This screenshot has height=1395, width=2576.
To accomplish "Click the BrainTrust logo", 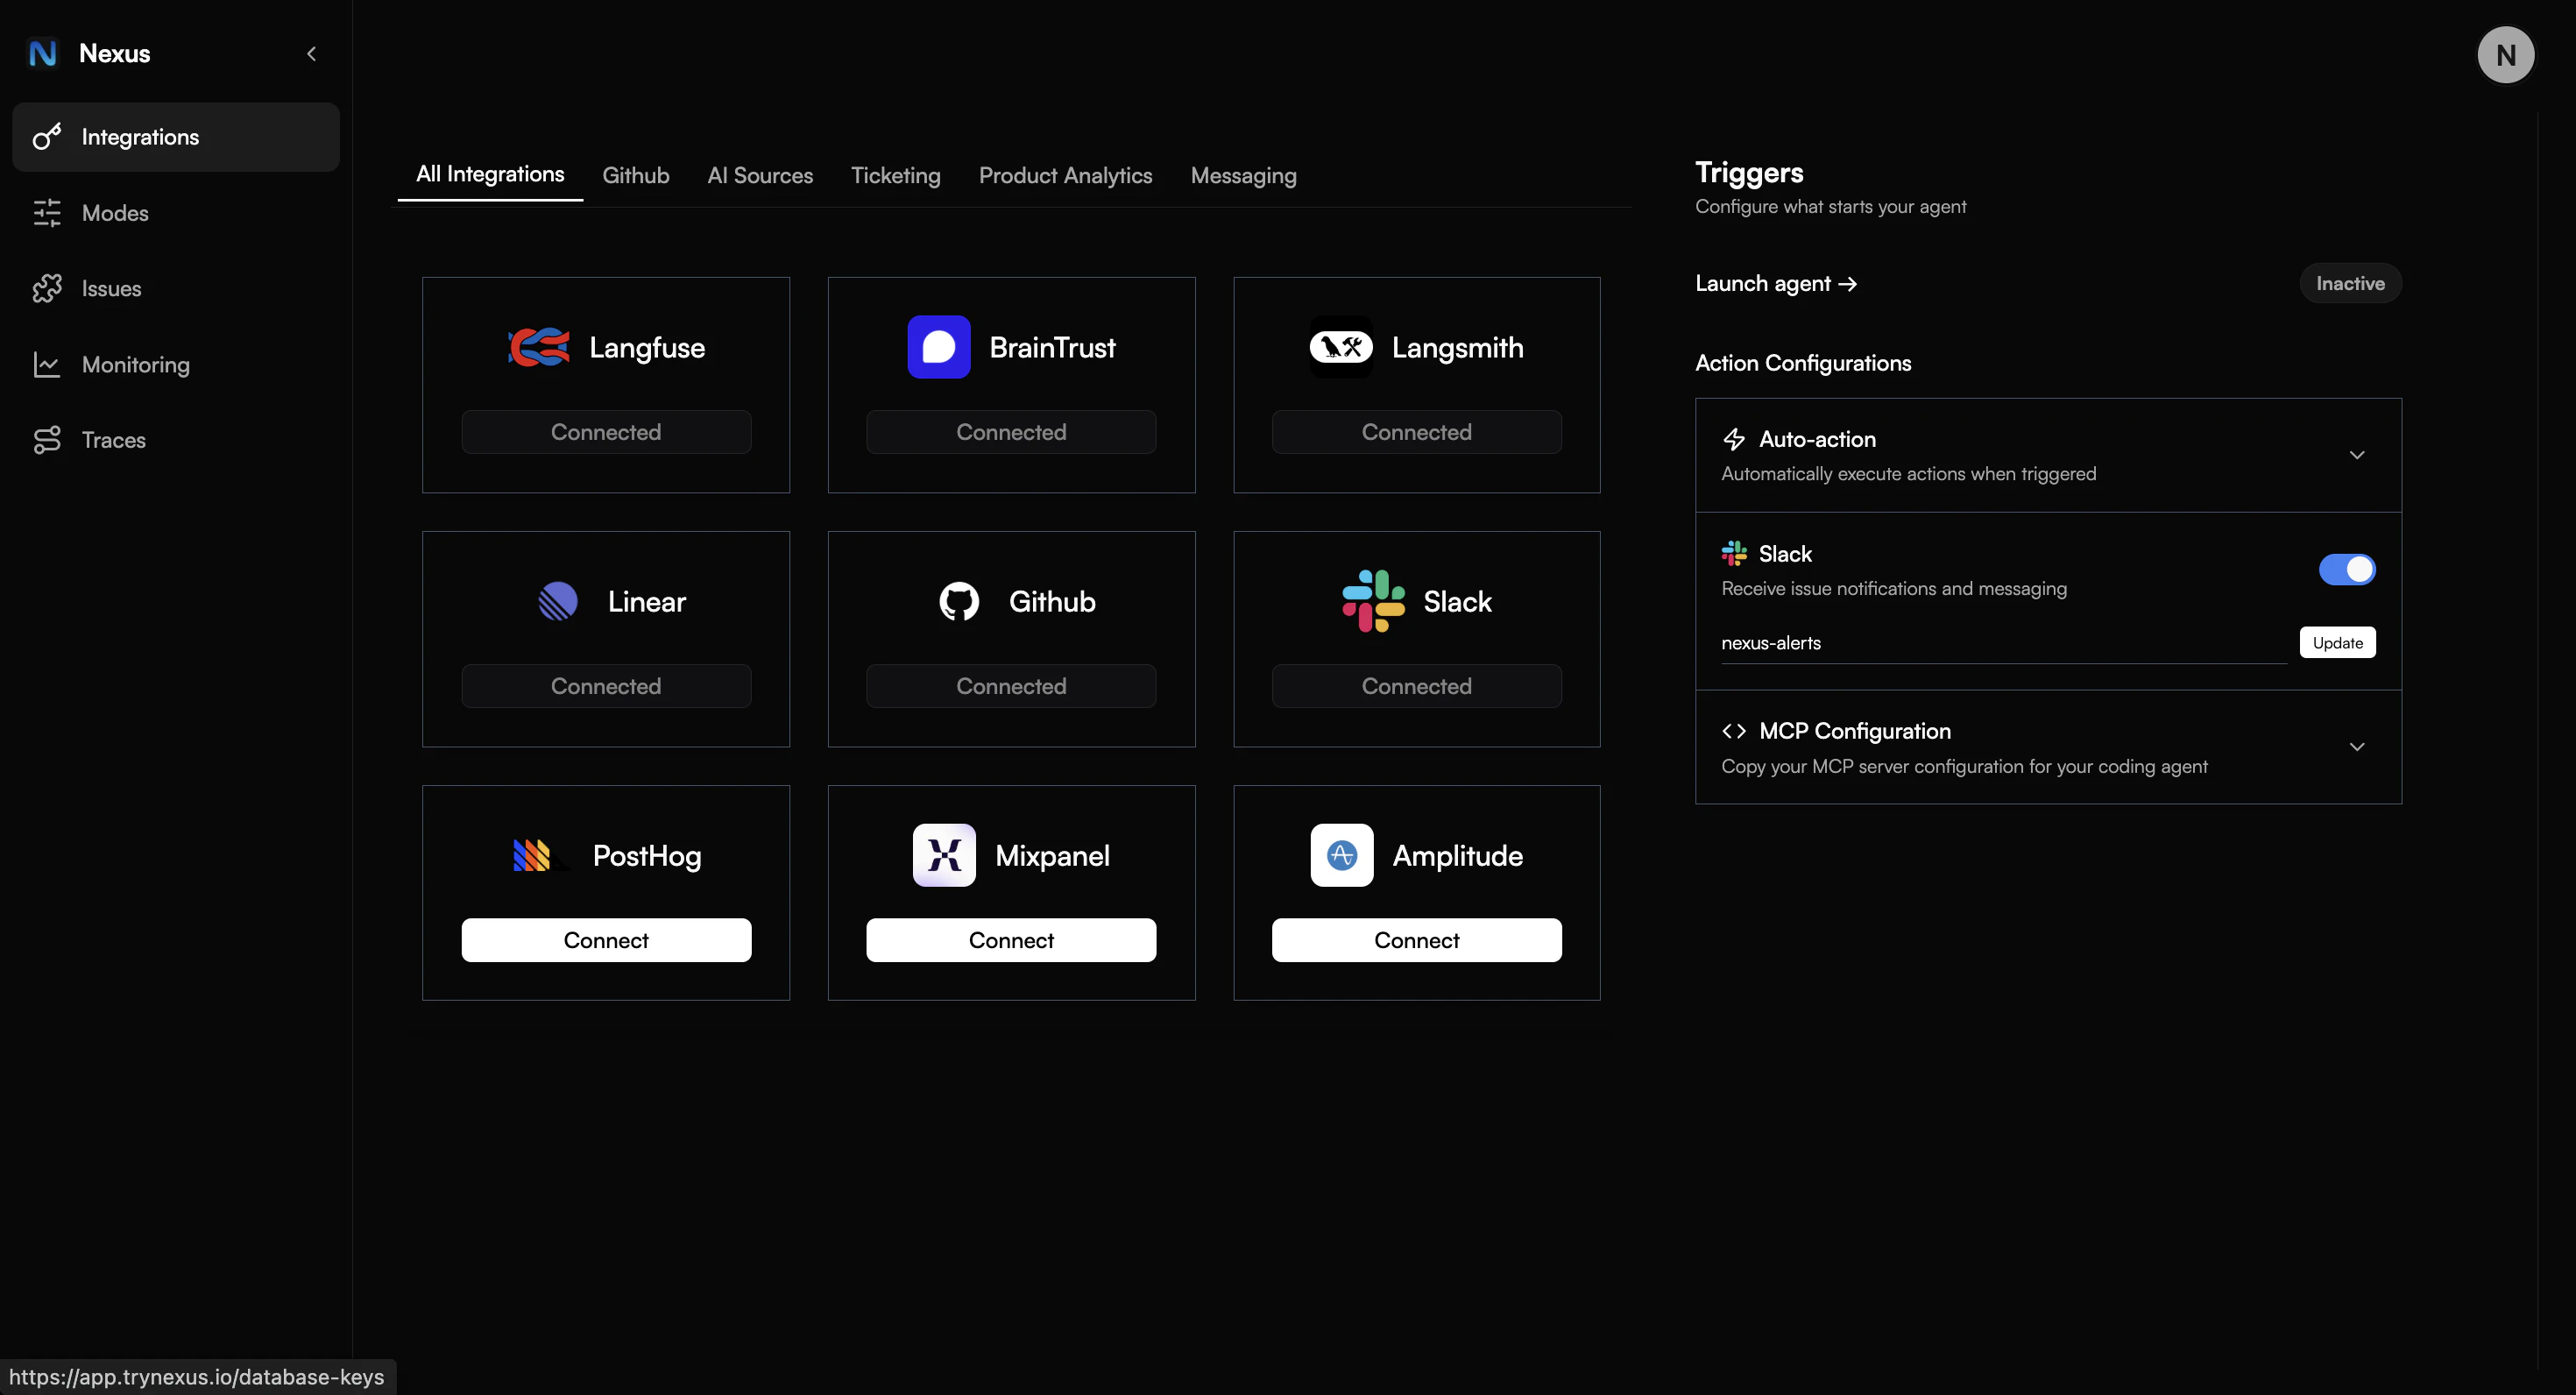I will pos(938,347).
